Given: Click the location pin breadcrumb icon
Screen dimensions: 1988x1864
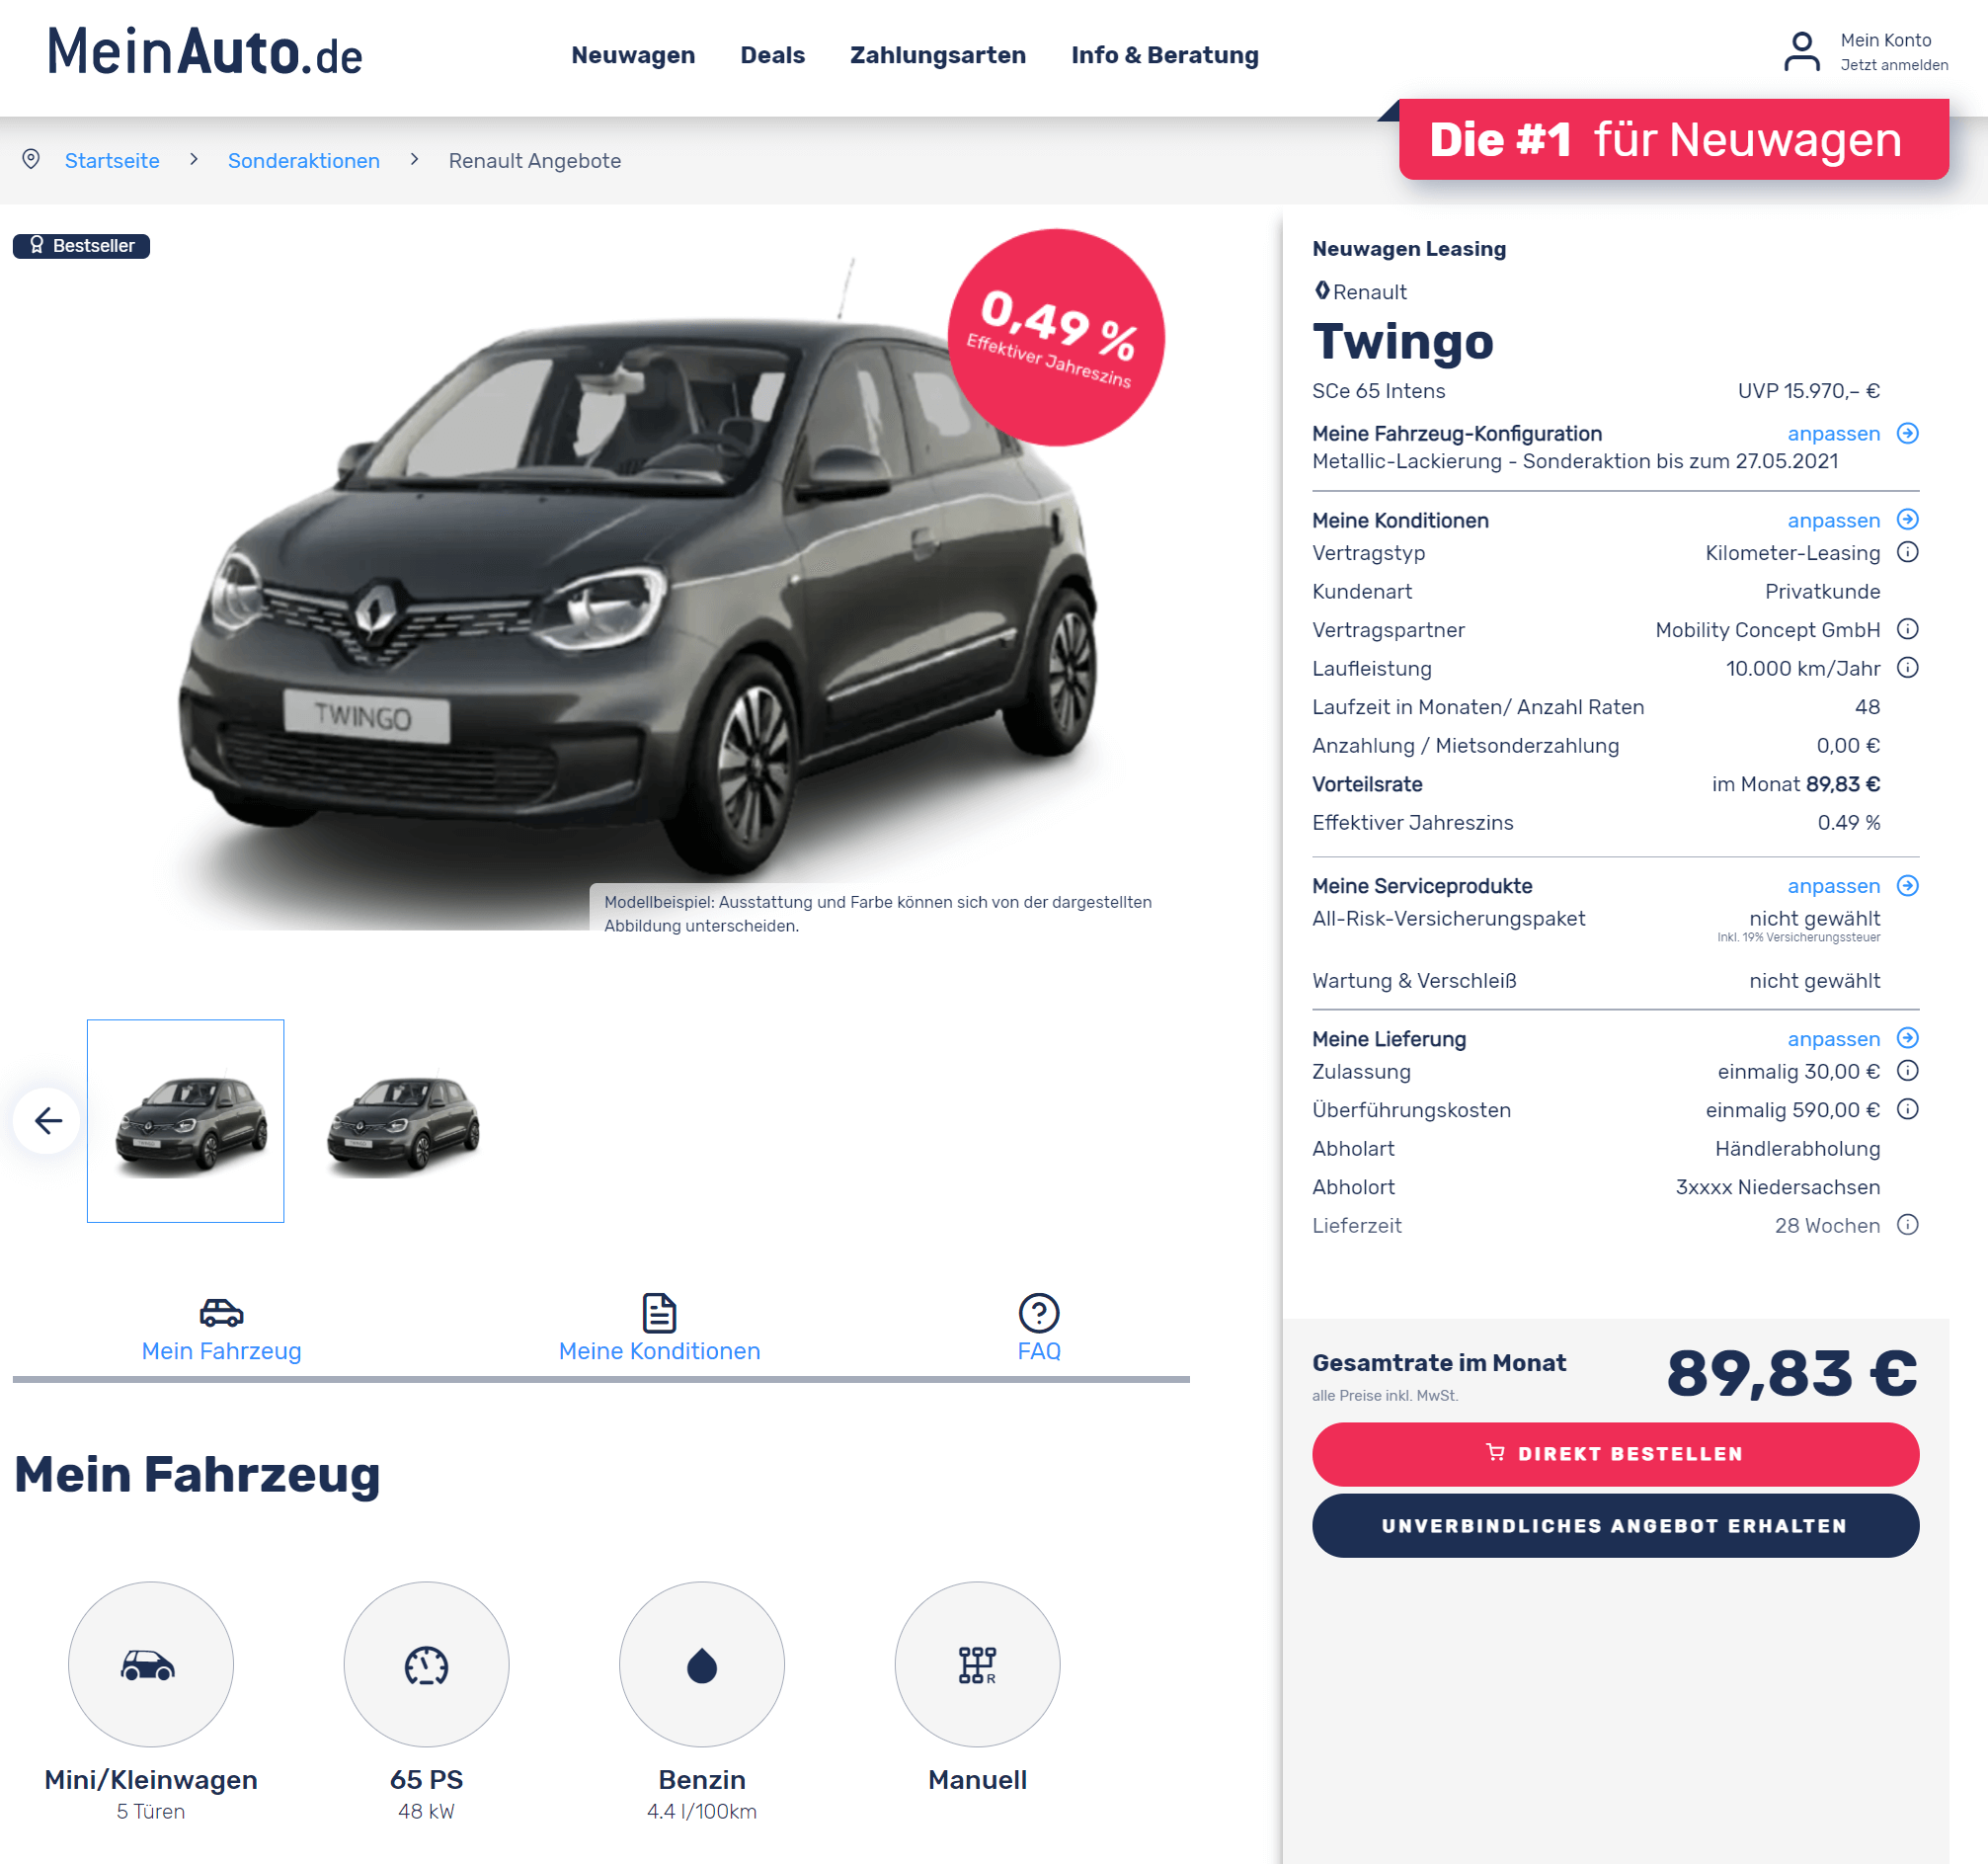Looking at the screenshot, I should [31, 160].
